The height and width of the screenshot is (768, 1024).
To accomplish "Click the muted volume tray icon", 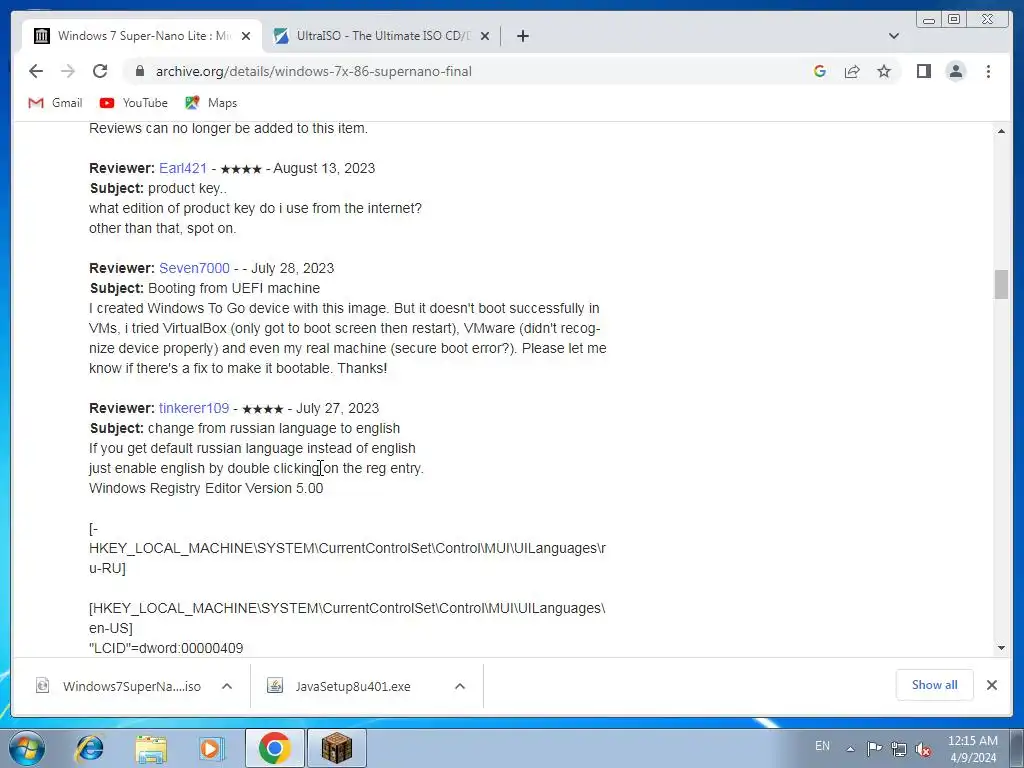I will pos(923,749).
